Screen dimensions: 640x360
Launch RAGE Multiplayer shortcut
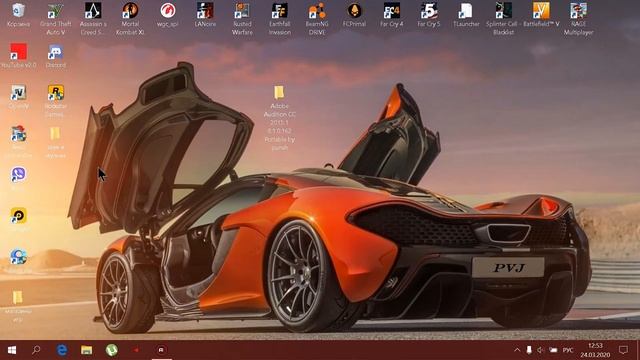[578, 11]
